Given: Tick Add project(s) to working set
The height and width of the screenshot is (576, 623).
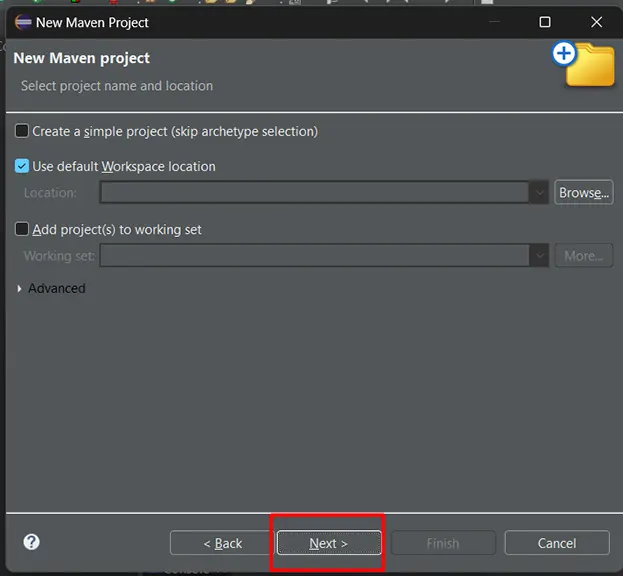Looking at the screenshot, I should [x=21, y=229].
